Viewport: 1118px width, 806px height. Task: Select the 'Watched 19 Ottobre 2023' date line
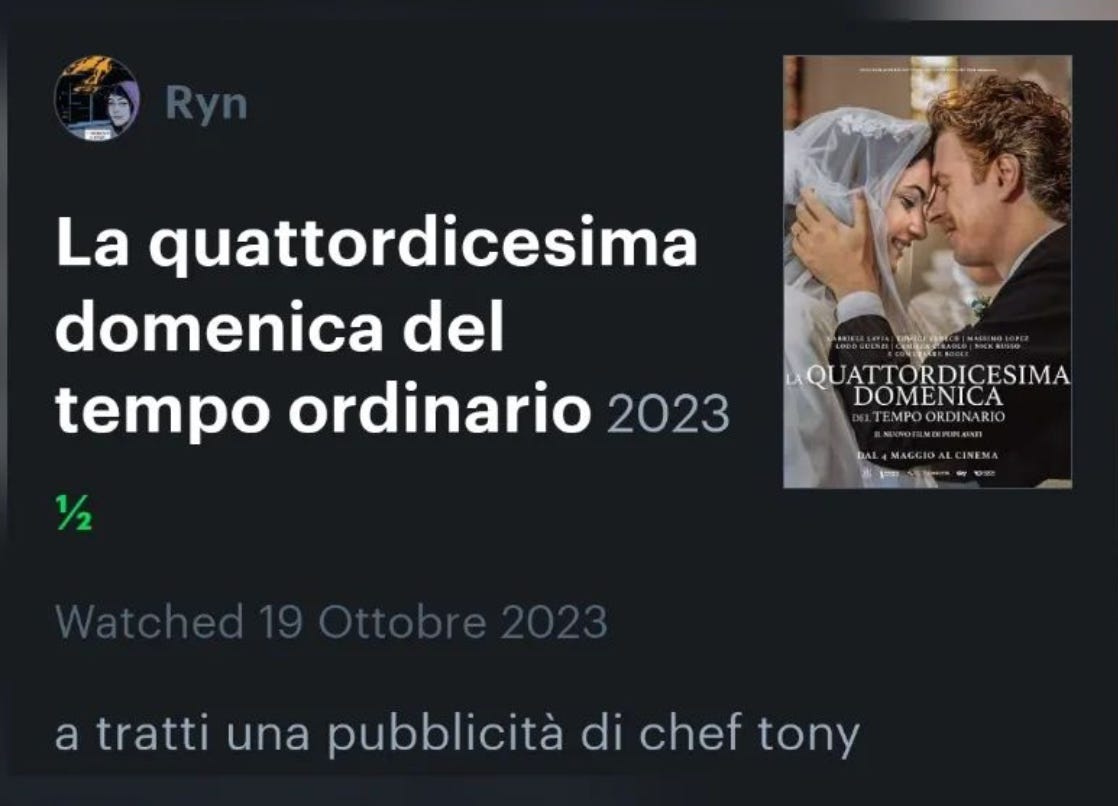[x=332, y=623]
